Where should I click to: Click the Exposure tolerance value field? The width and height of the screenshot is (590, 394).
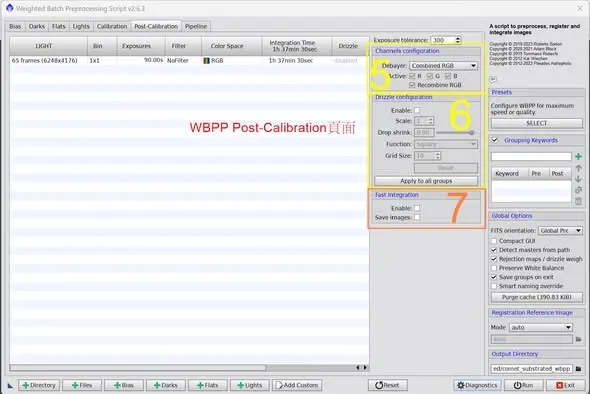(442, 40)
